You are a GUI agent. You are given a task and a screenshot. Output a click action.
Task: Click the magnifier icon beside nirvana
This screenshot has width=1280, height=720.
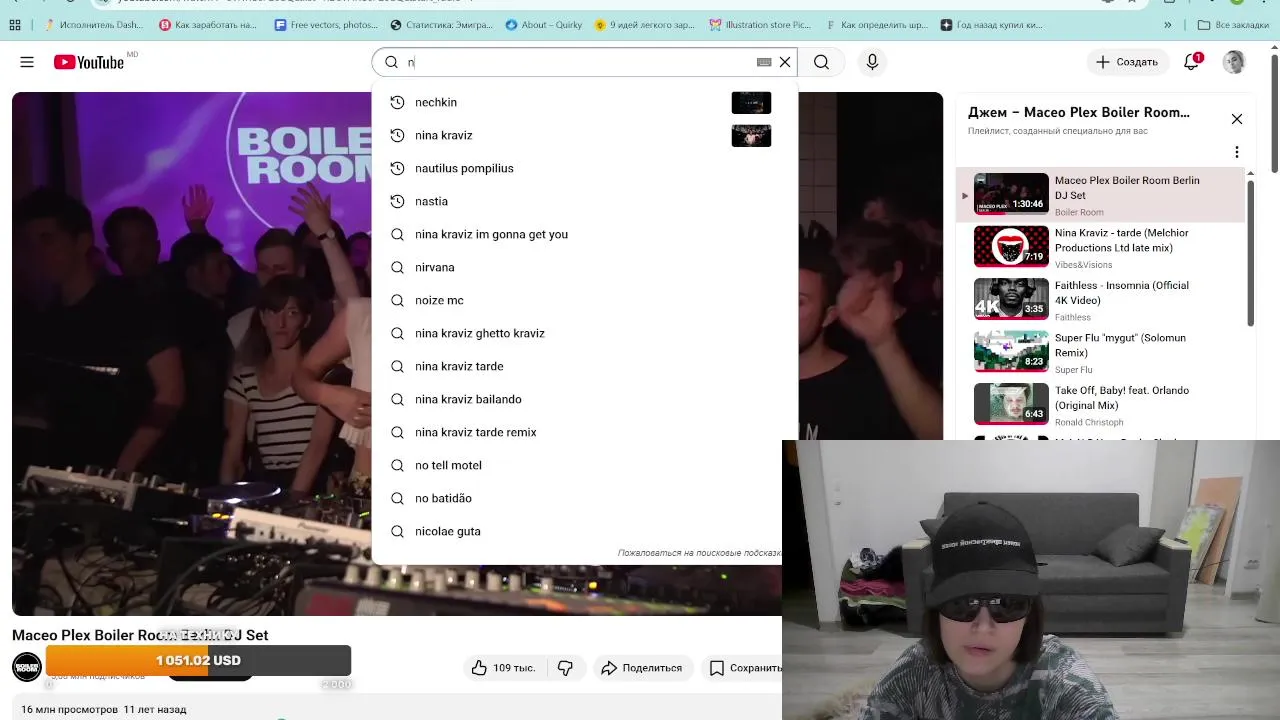(x=397, y=267)
